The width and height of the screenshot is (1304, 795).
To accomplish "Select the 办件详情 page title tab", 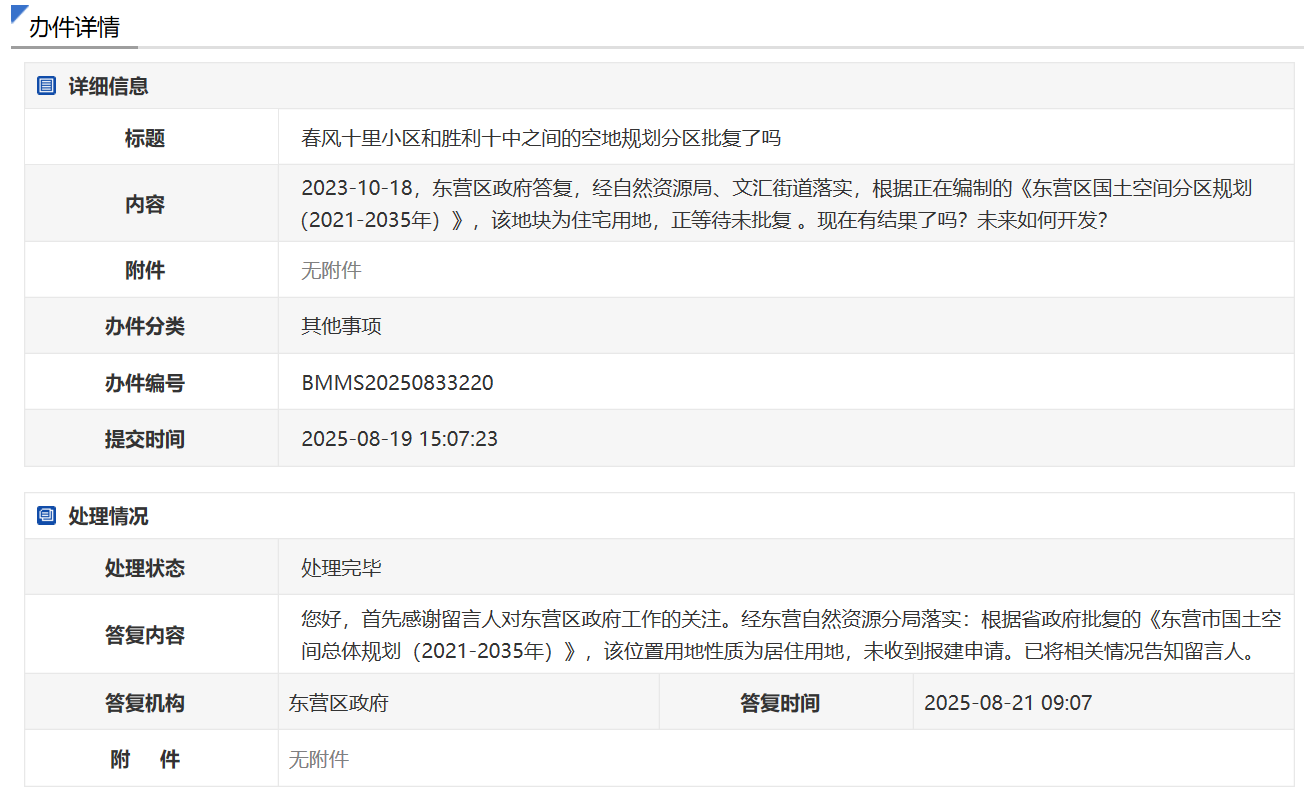I will pyautogui.click(x=74, y=28).
